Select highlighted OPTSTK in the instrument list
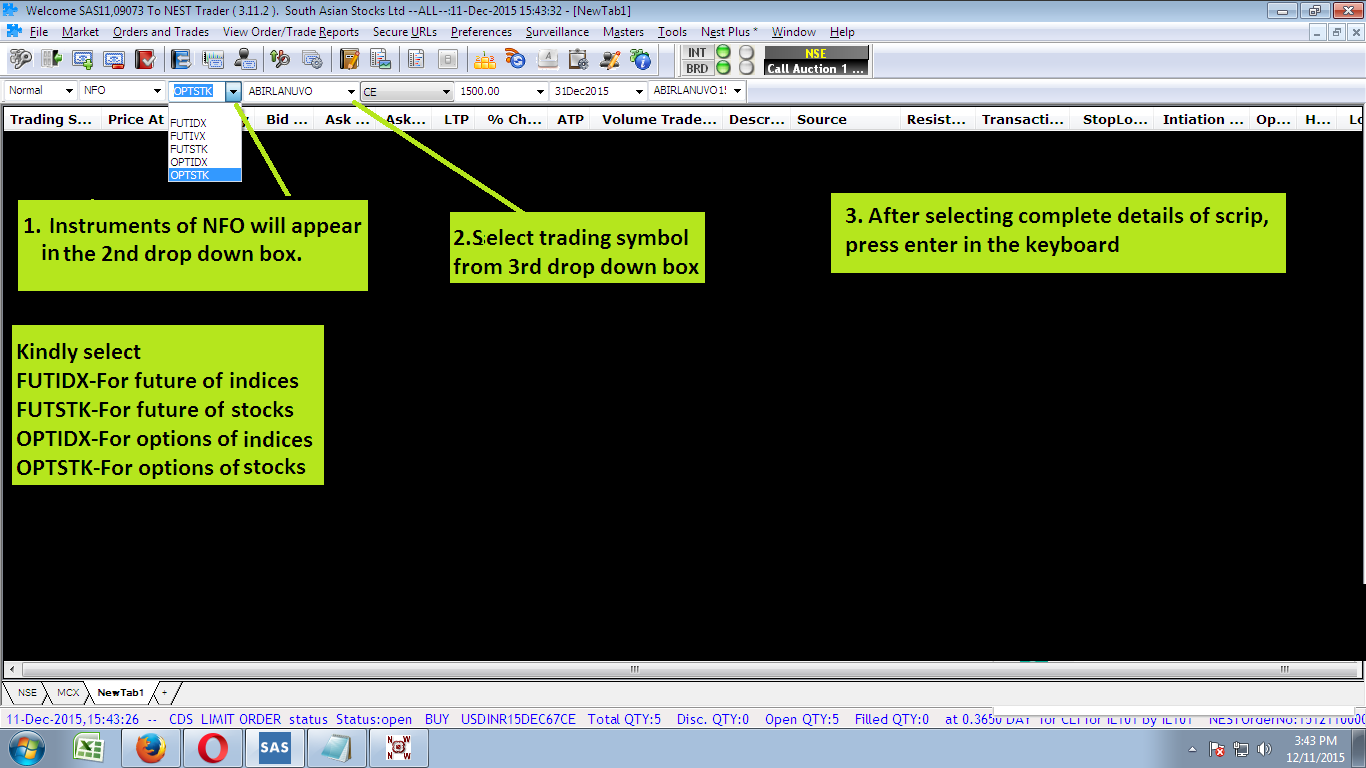Screen dimensions: 1366x768 pos(205,175)
